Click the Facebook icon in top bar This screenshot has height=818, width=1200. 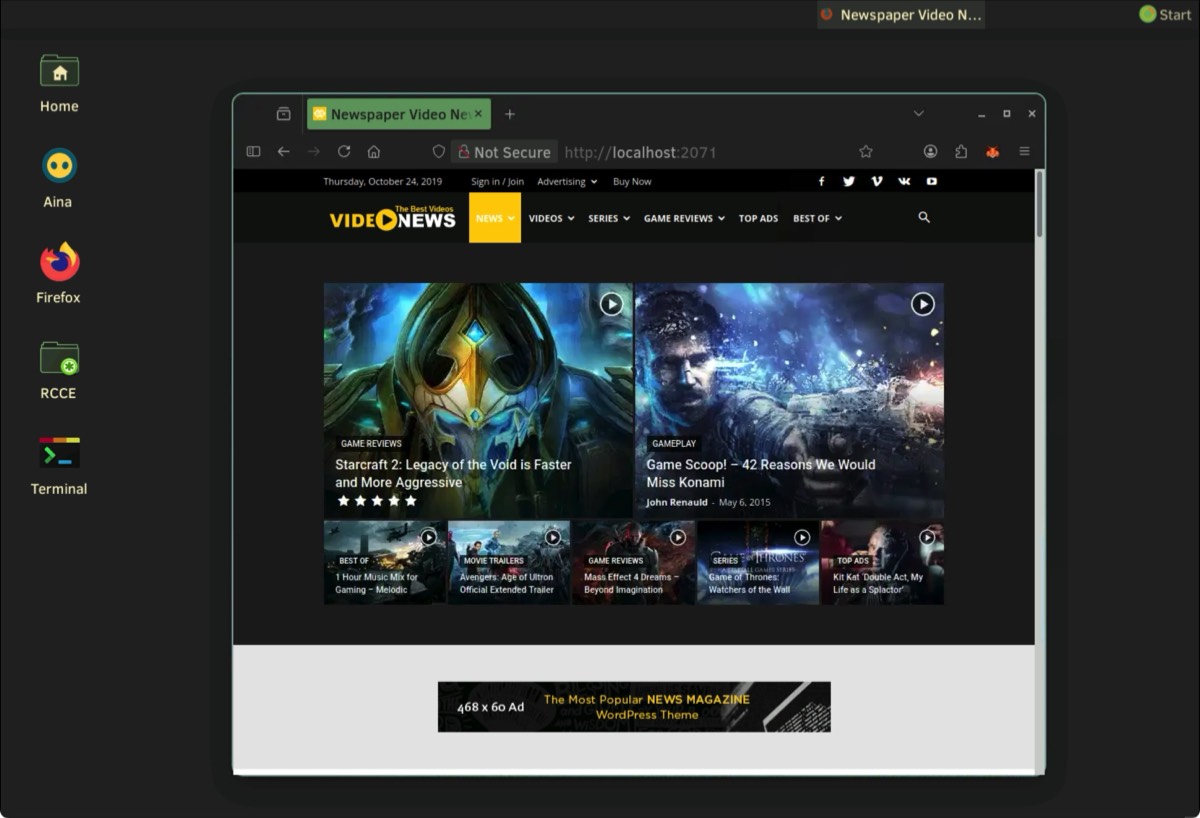pyautogui.click(x=821, y=182)
